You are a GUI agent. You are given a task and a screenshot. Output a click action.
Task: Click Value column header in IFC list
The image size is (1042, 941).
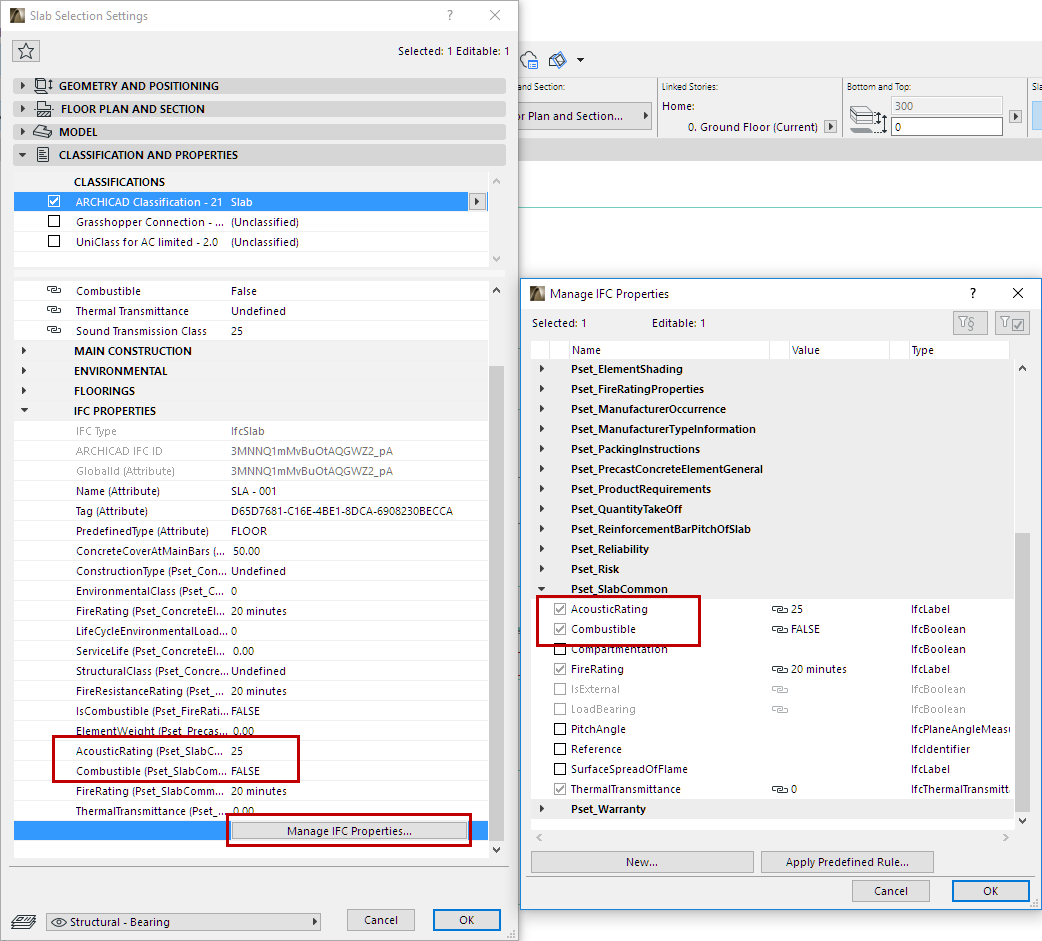point(839,350)
